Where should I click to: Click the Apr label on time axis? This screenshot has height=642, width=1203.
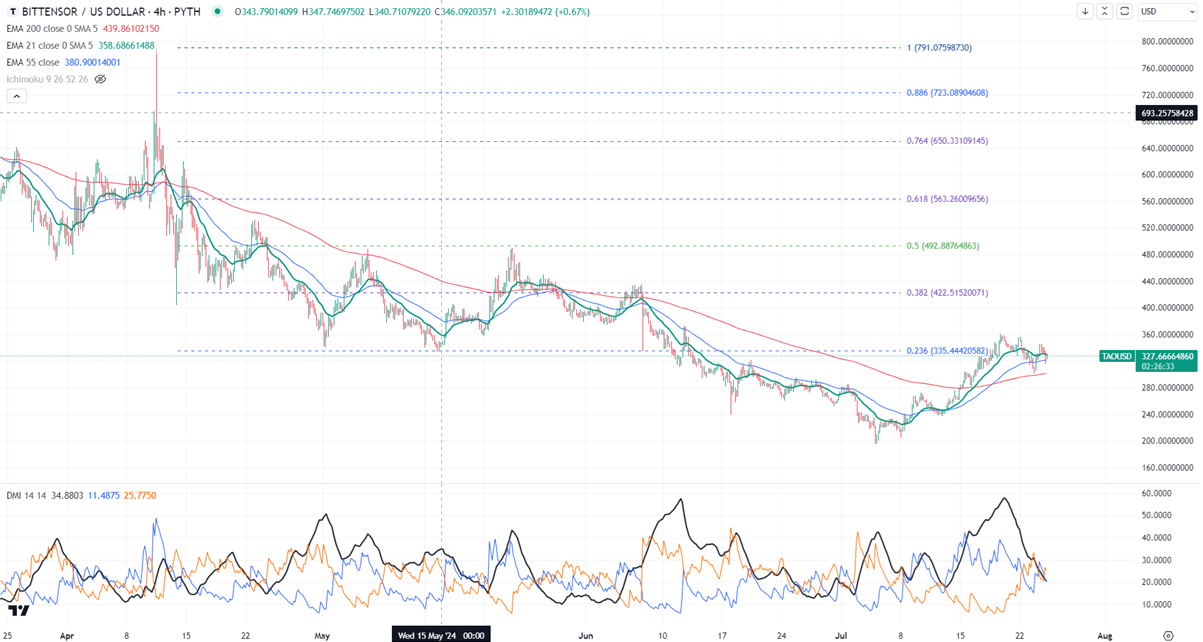pyautogui.click(x=66, y=634)
